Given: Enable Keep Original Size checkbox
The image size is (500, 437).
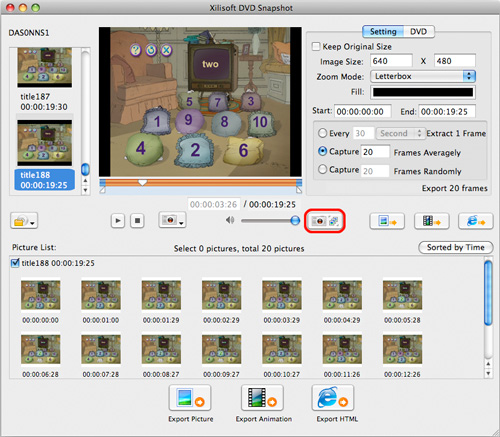Looking at the screenshot, I should tap(316, 46).
